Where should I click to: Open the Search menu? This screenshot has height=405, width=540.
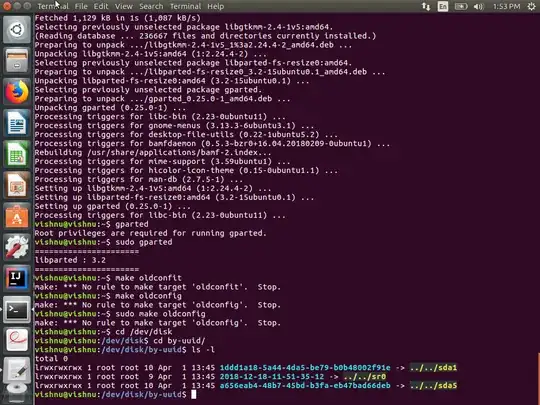(151, 6)
